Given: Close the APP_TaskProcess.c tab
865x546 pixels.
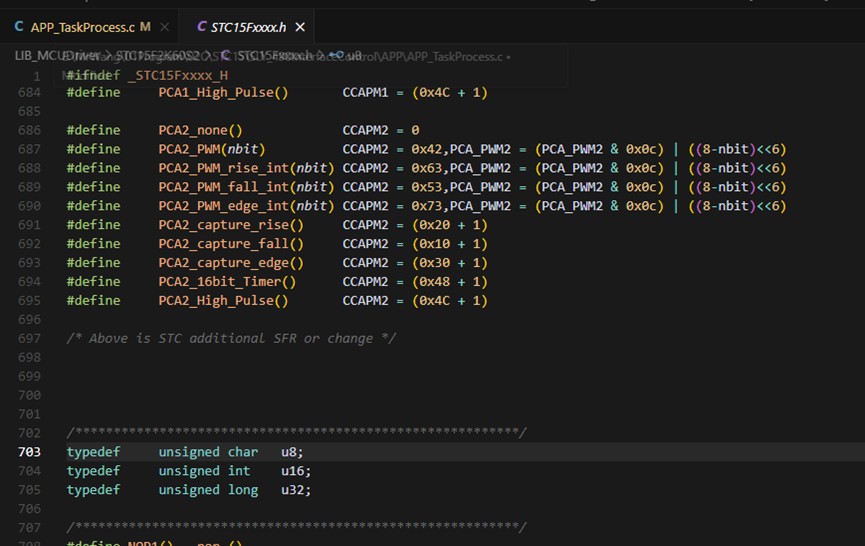Looking at the screenshot, I should coord(164,27).
